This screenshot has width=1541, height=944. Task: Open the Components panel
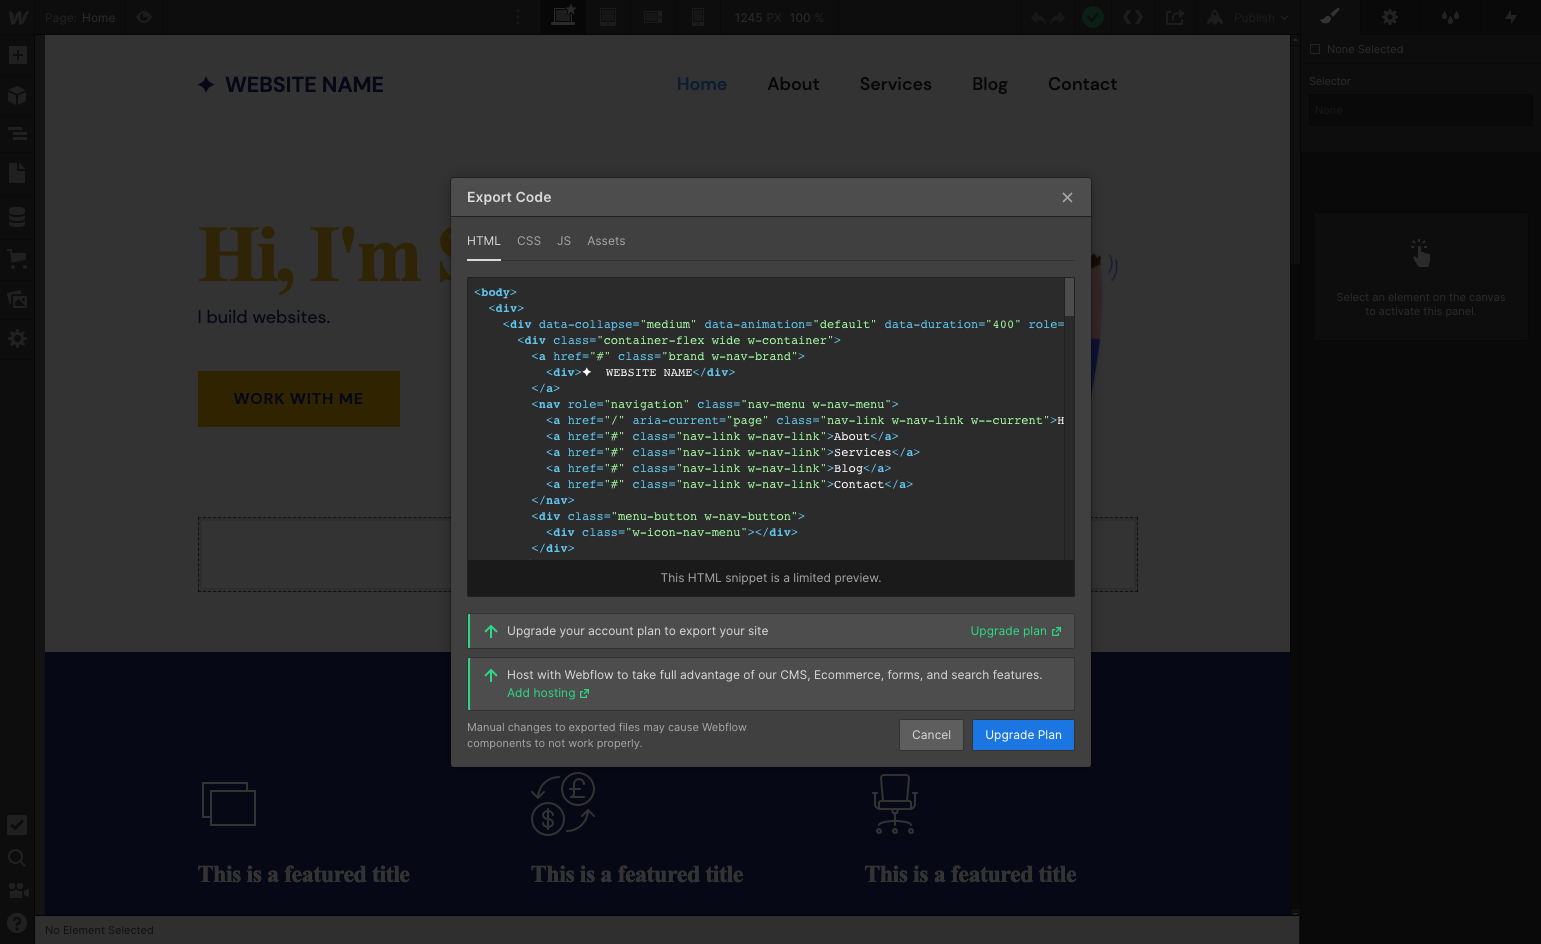(17, 95)
